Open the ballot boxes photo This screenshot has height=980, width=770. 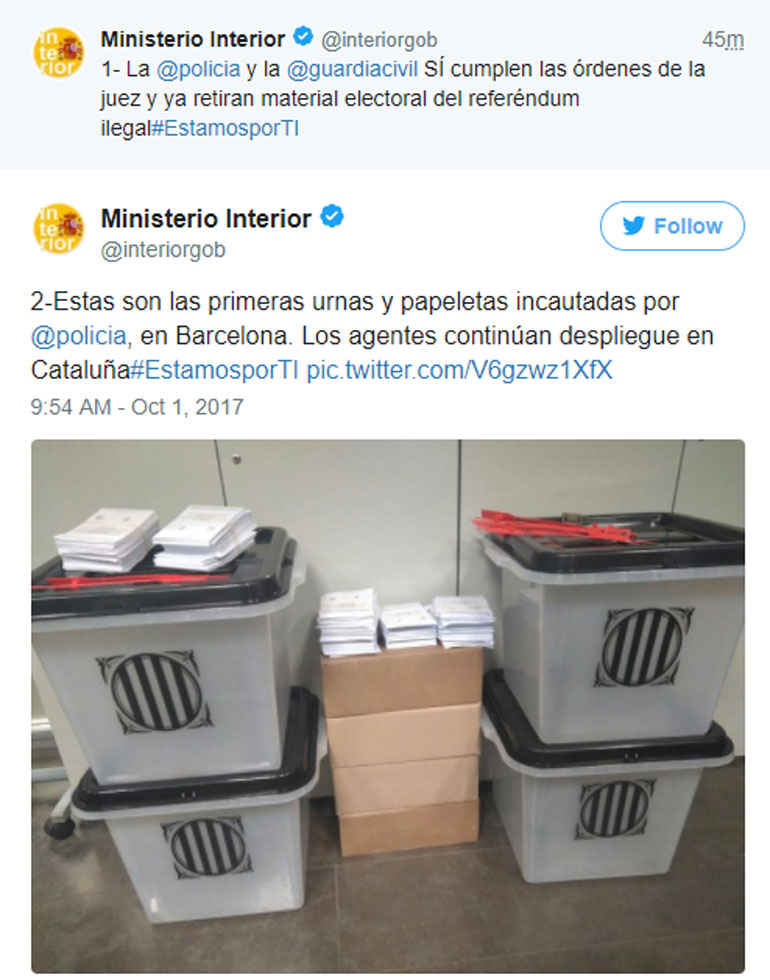388,706
